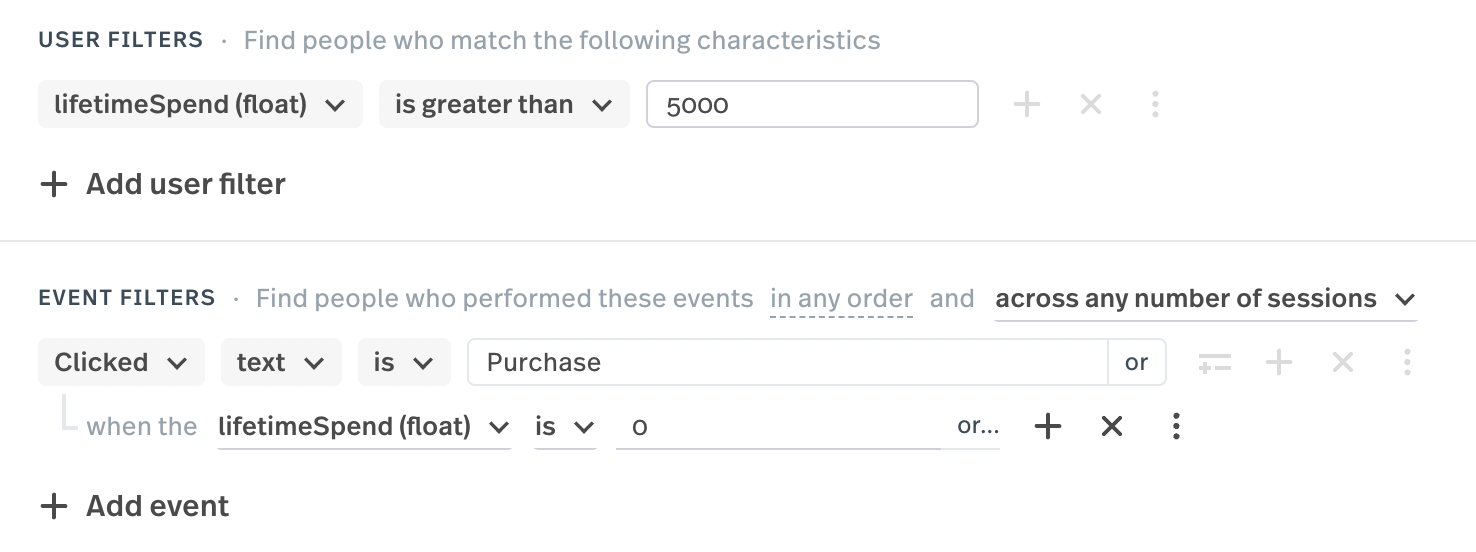Click the plus icon in lifetimeSpend user filter row
The width and height of the screenshot is (1476, 552).
tap(1027, 104)
